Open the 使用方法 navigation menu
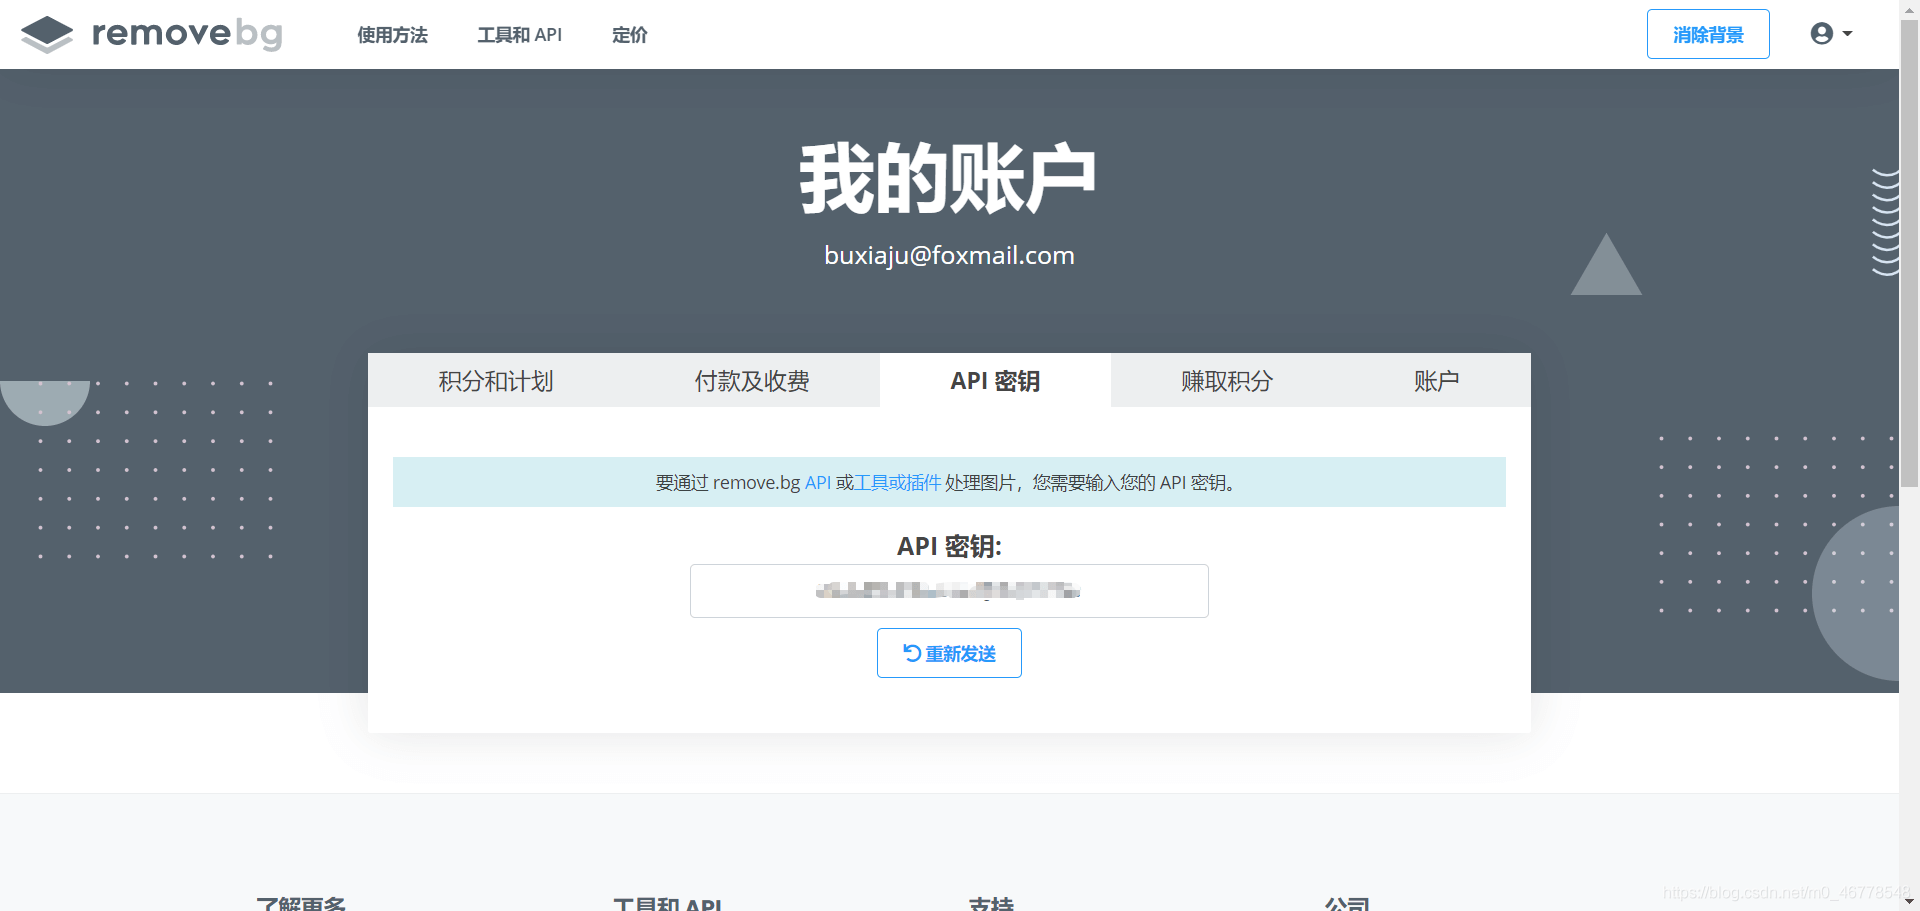This screenshot has height=911, width=1920. coord(392,35)
